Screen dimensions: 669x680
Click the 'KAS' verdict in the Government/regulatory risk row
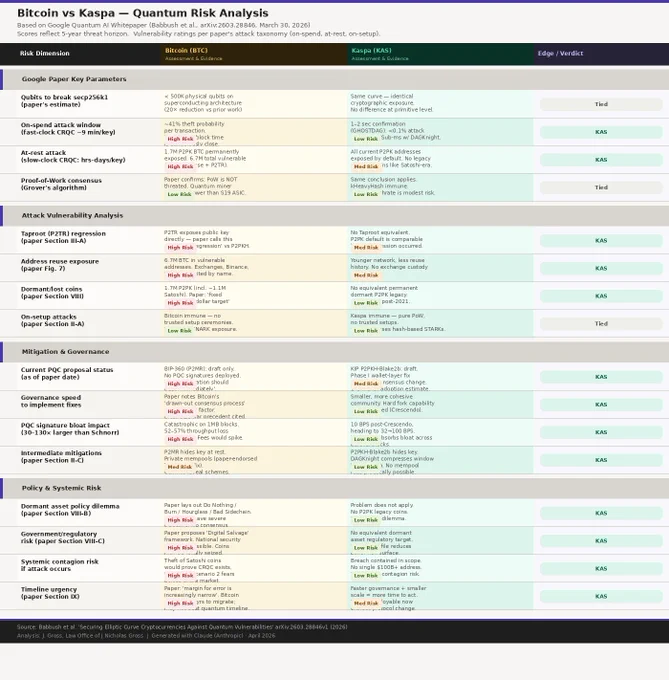[x=601, y=541]
